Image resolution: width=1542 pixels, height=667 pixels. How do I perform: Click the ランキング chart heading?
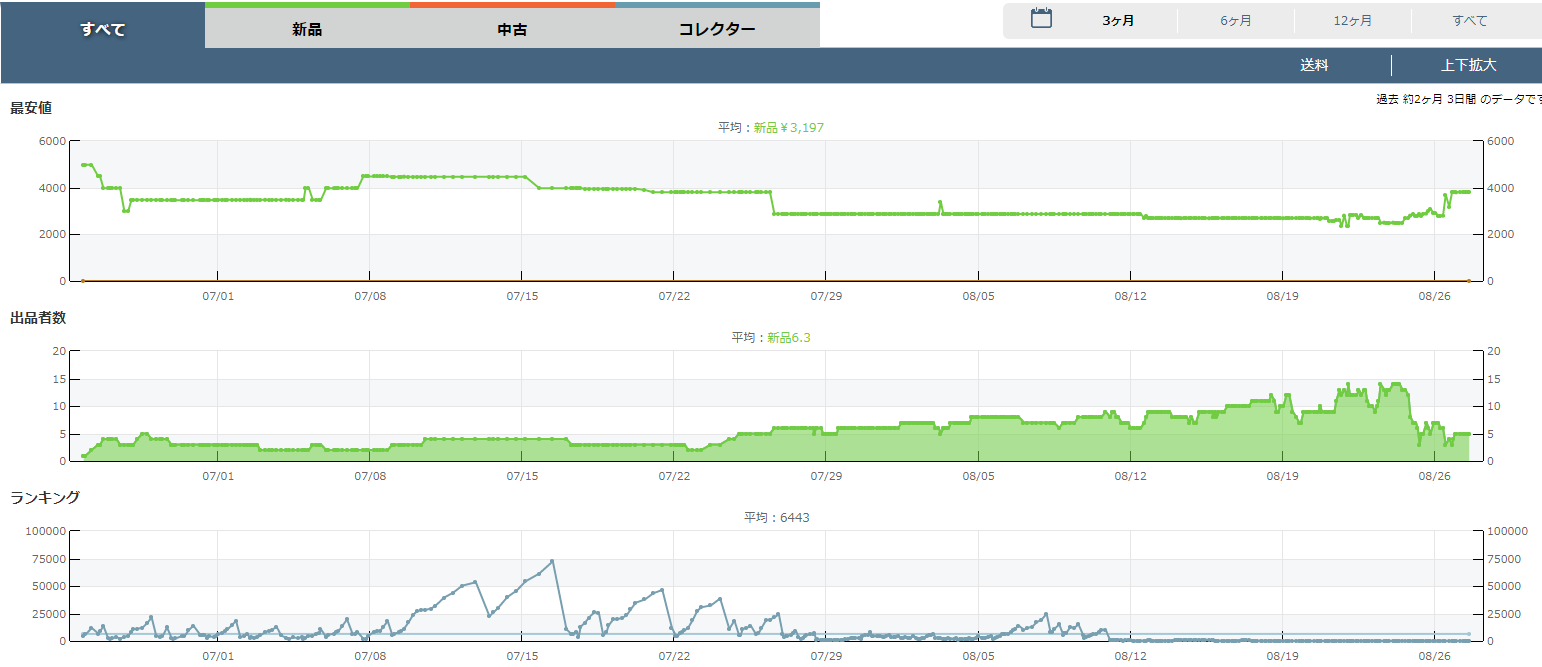click(x=45, y=497)
